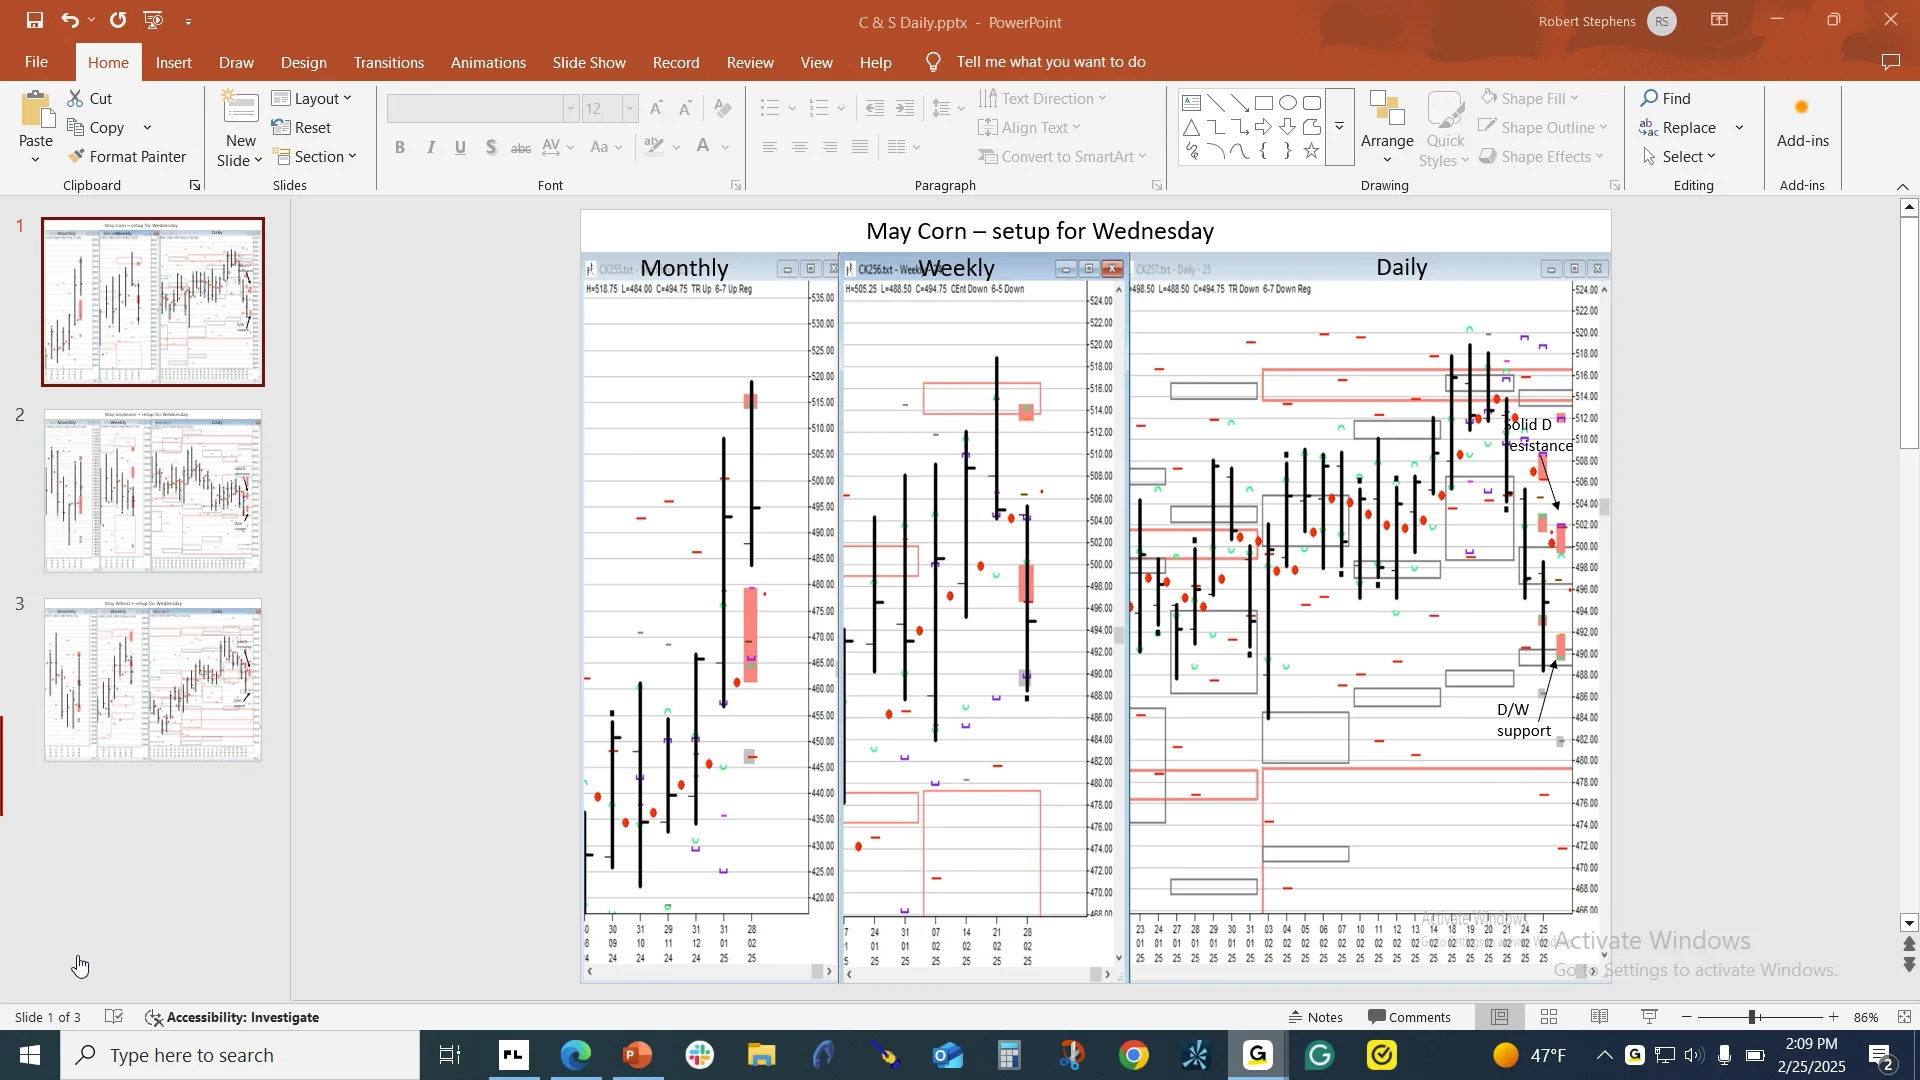
Task: Select the Format Painter tool
Action: (127, 157)
